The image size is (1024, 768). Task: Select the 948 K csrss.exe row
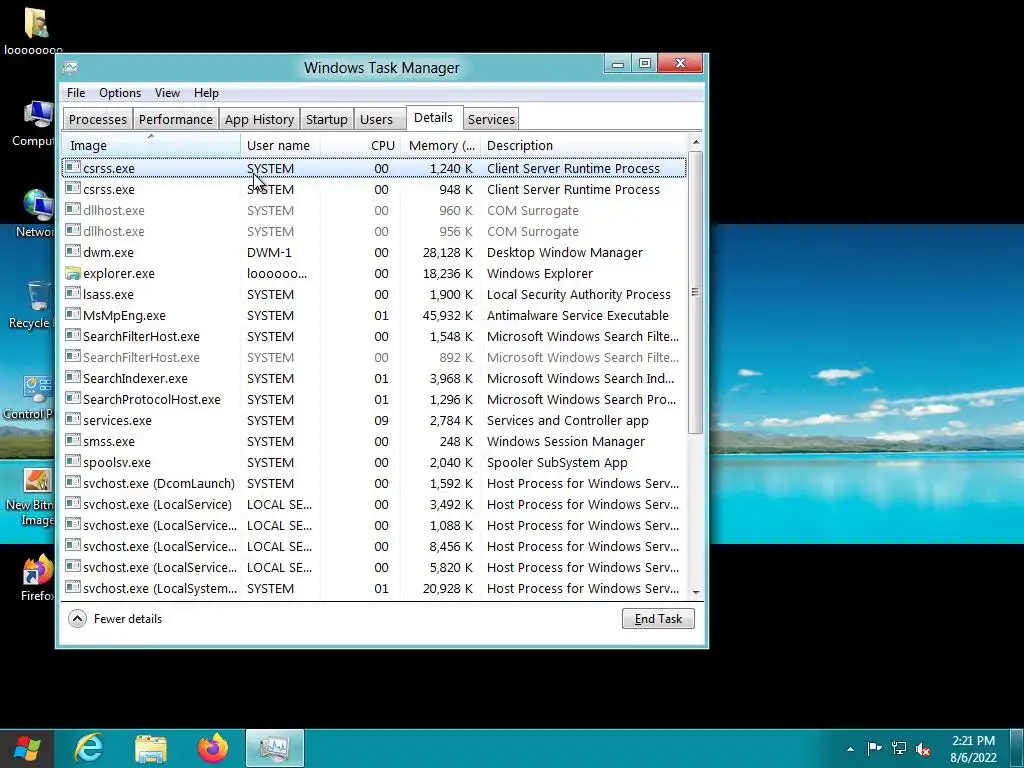374,189
